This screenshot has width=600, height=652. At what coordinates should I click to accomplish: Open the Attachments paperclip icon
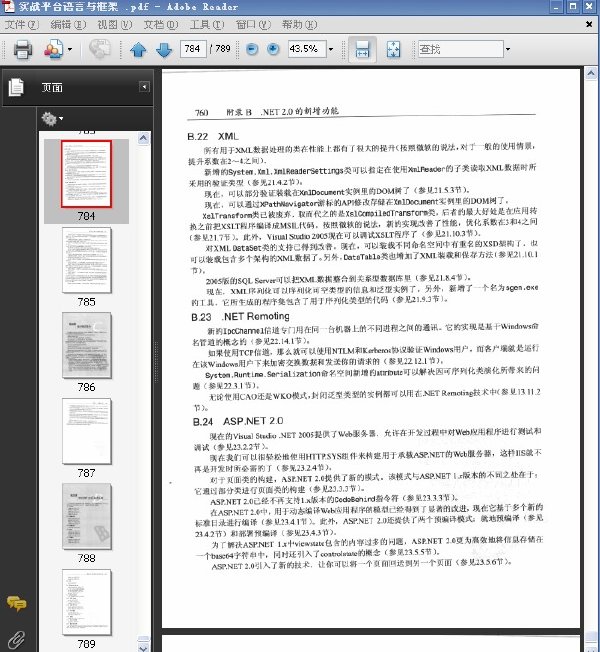point(16,640)
